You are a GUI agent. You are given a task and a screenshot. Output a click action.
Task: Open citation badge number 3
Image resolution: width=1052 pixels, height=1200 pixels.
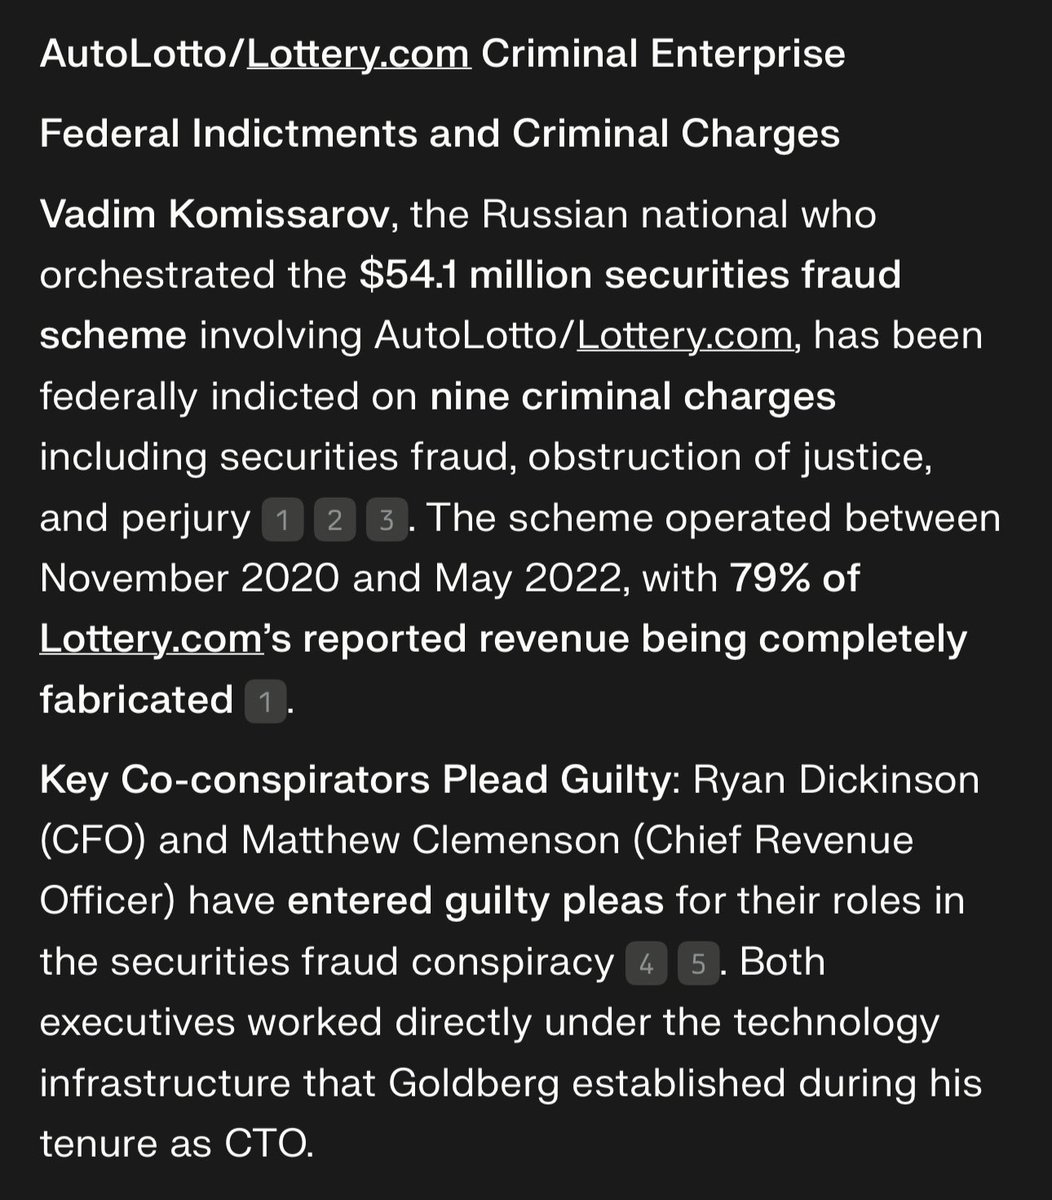tap(386, 520)
